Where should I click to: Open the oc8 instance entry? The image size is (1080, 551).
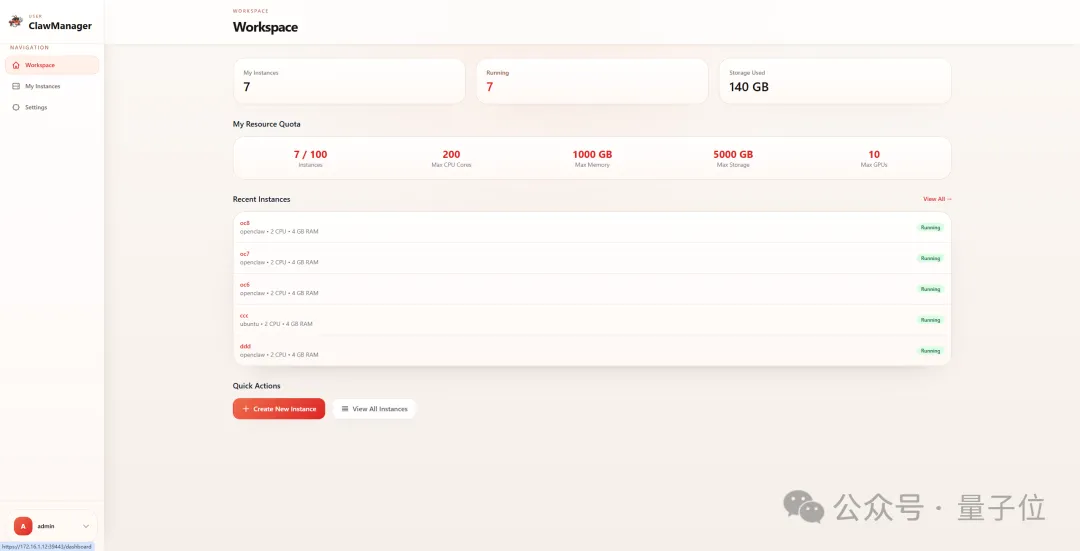(245, 223)
